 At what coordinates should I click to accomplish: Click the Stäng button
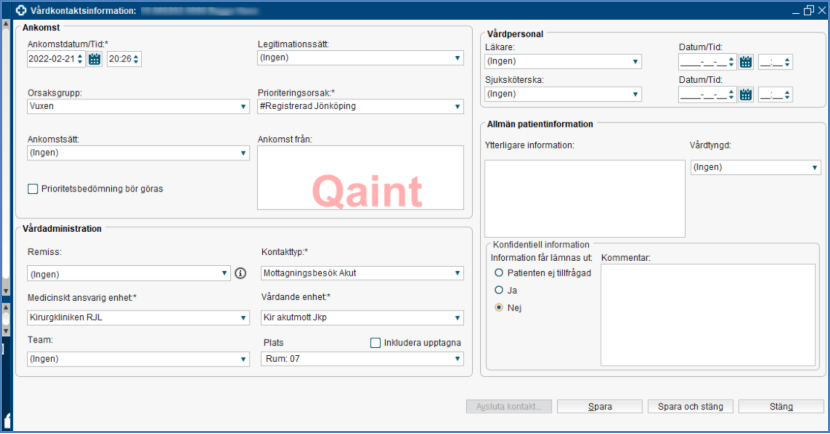pyautogui.click(x=780, y=407)
